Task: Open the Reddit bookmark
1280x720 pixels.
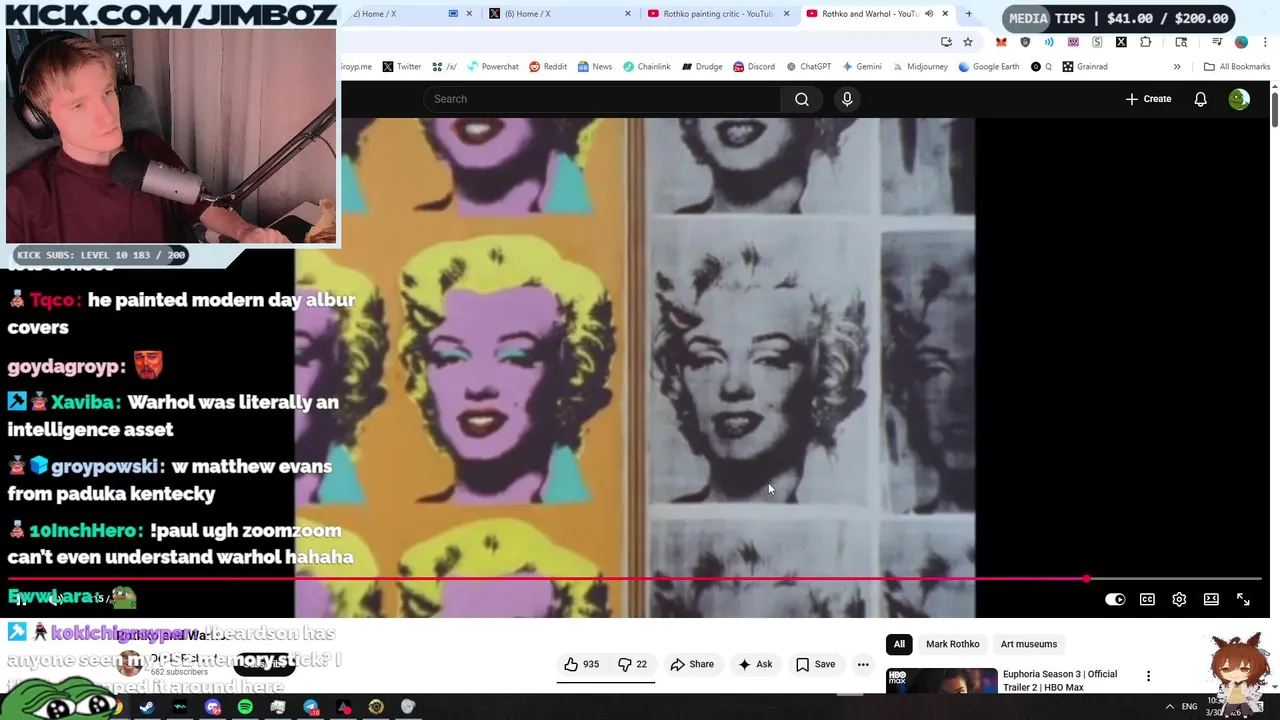Action: (x=547, y=67)
